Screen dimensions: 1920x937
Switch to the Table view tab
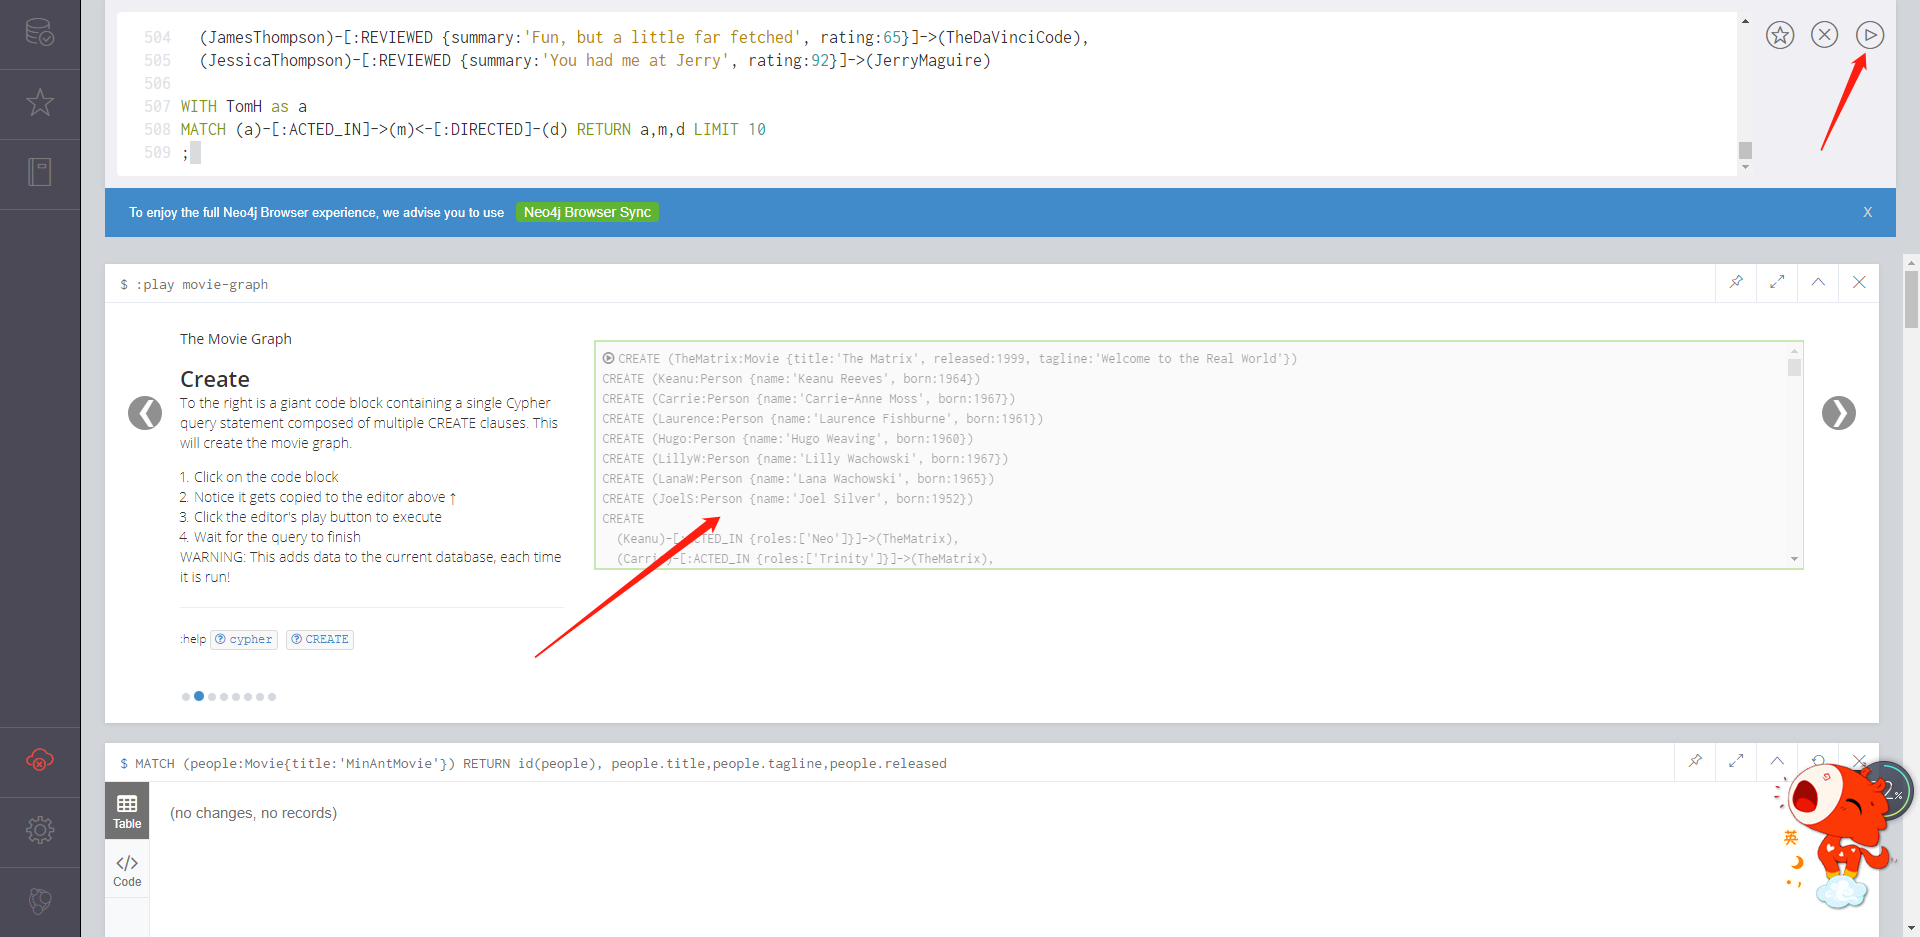(x=126, y=810)
